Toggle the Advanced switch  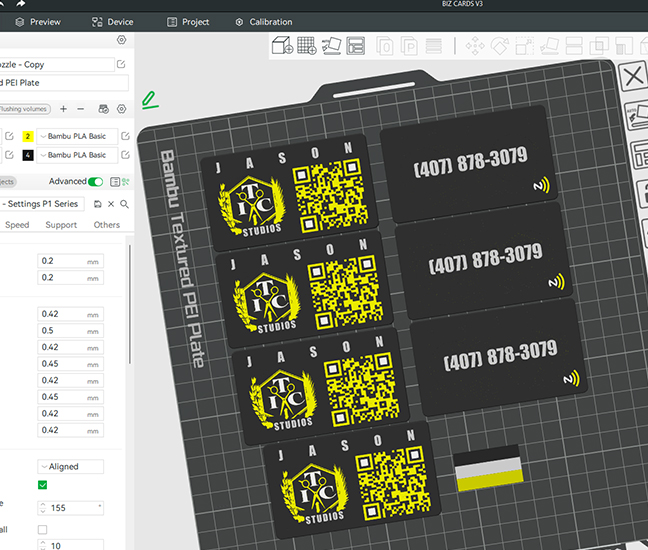click(95, 181)
